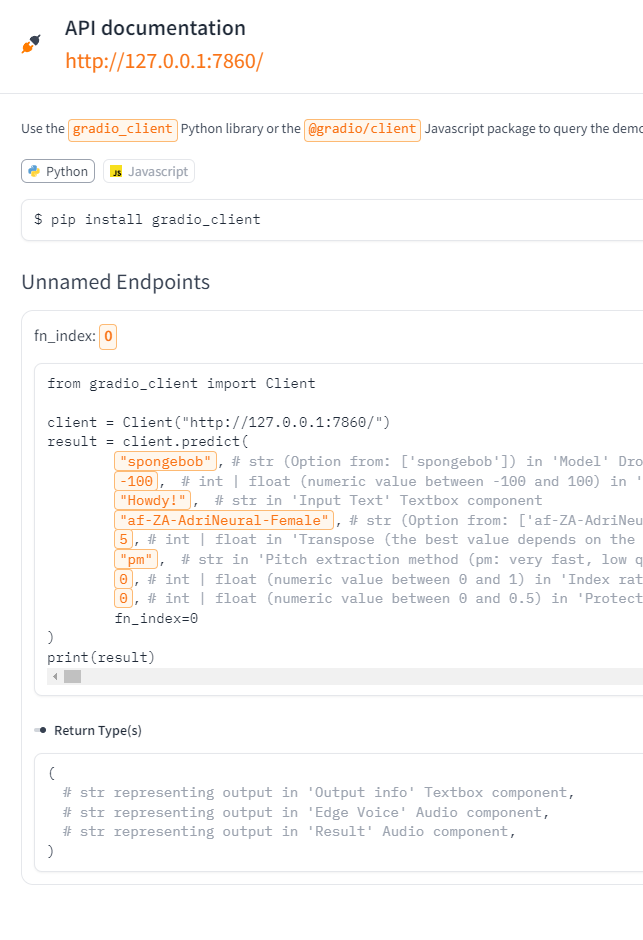Screen dimensions: 643x940
Task: Click the JS logo icon
Action: pos(116,171)
